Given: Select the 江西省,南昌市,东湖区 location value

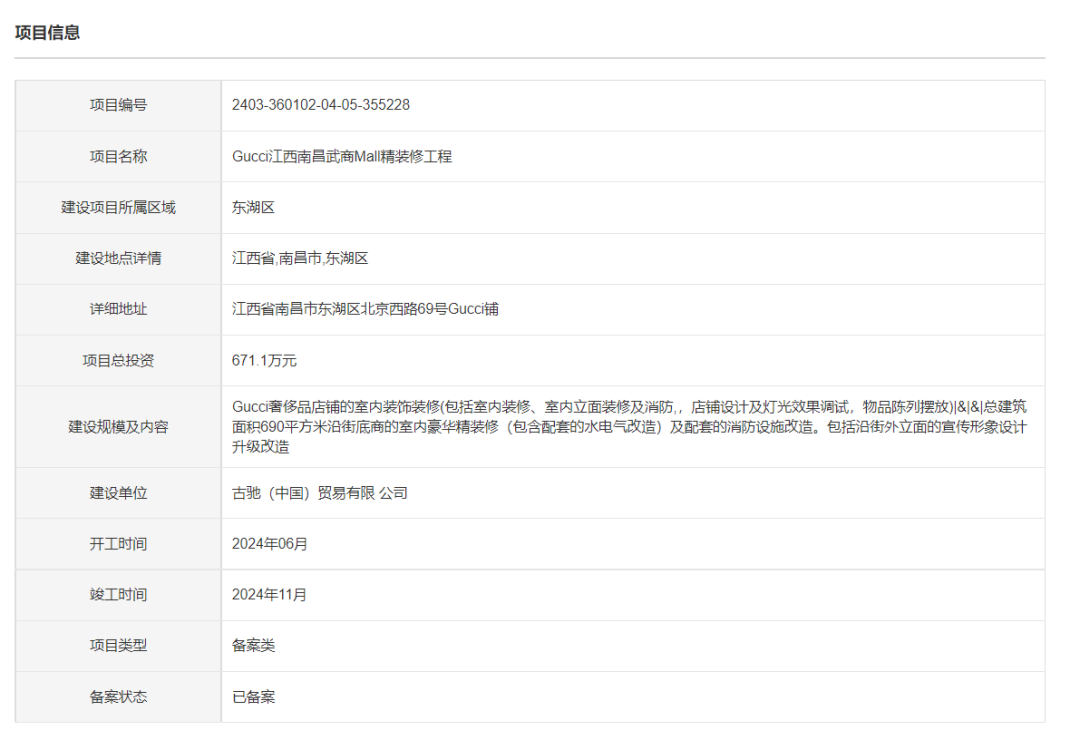Looking at the screenshot, I should pyautogui.click(x=300, y=259).
